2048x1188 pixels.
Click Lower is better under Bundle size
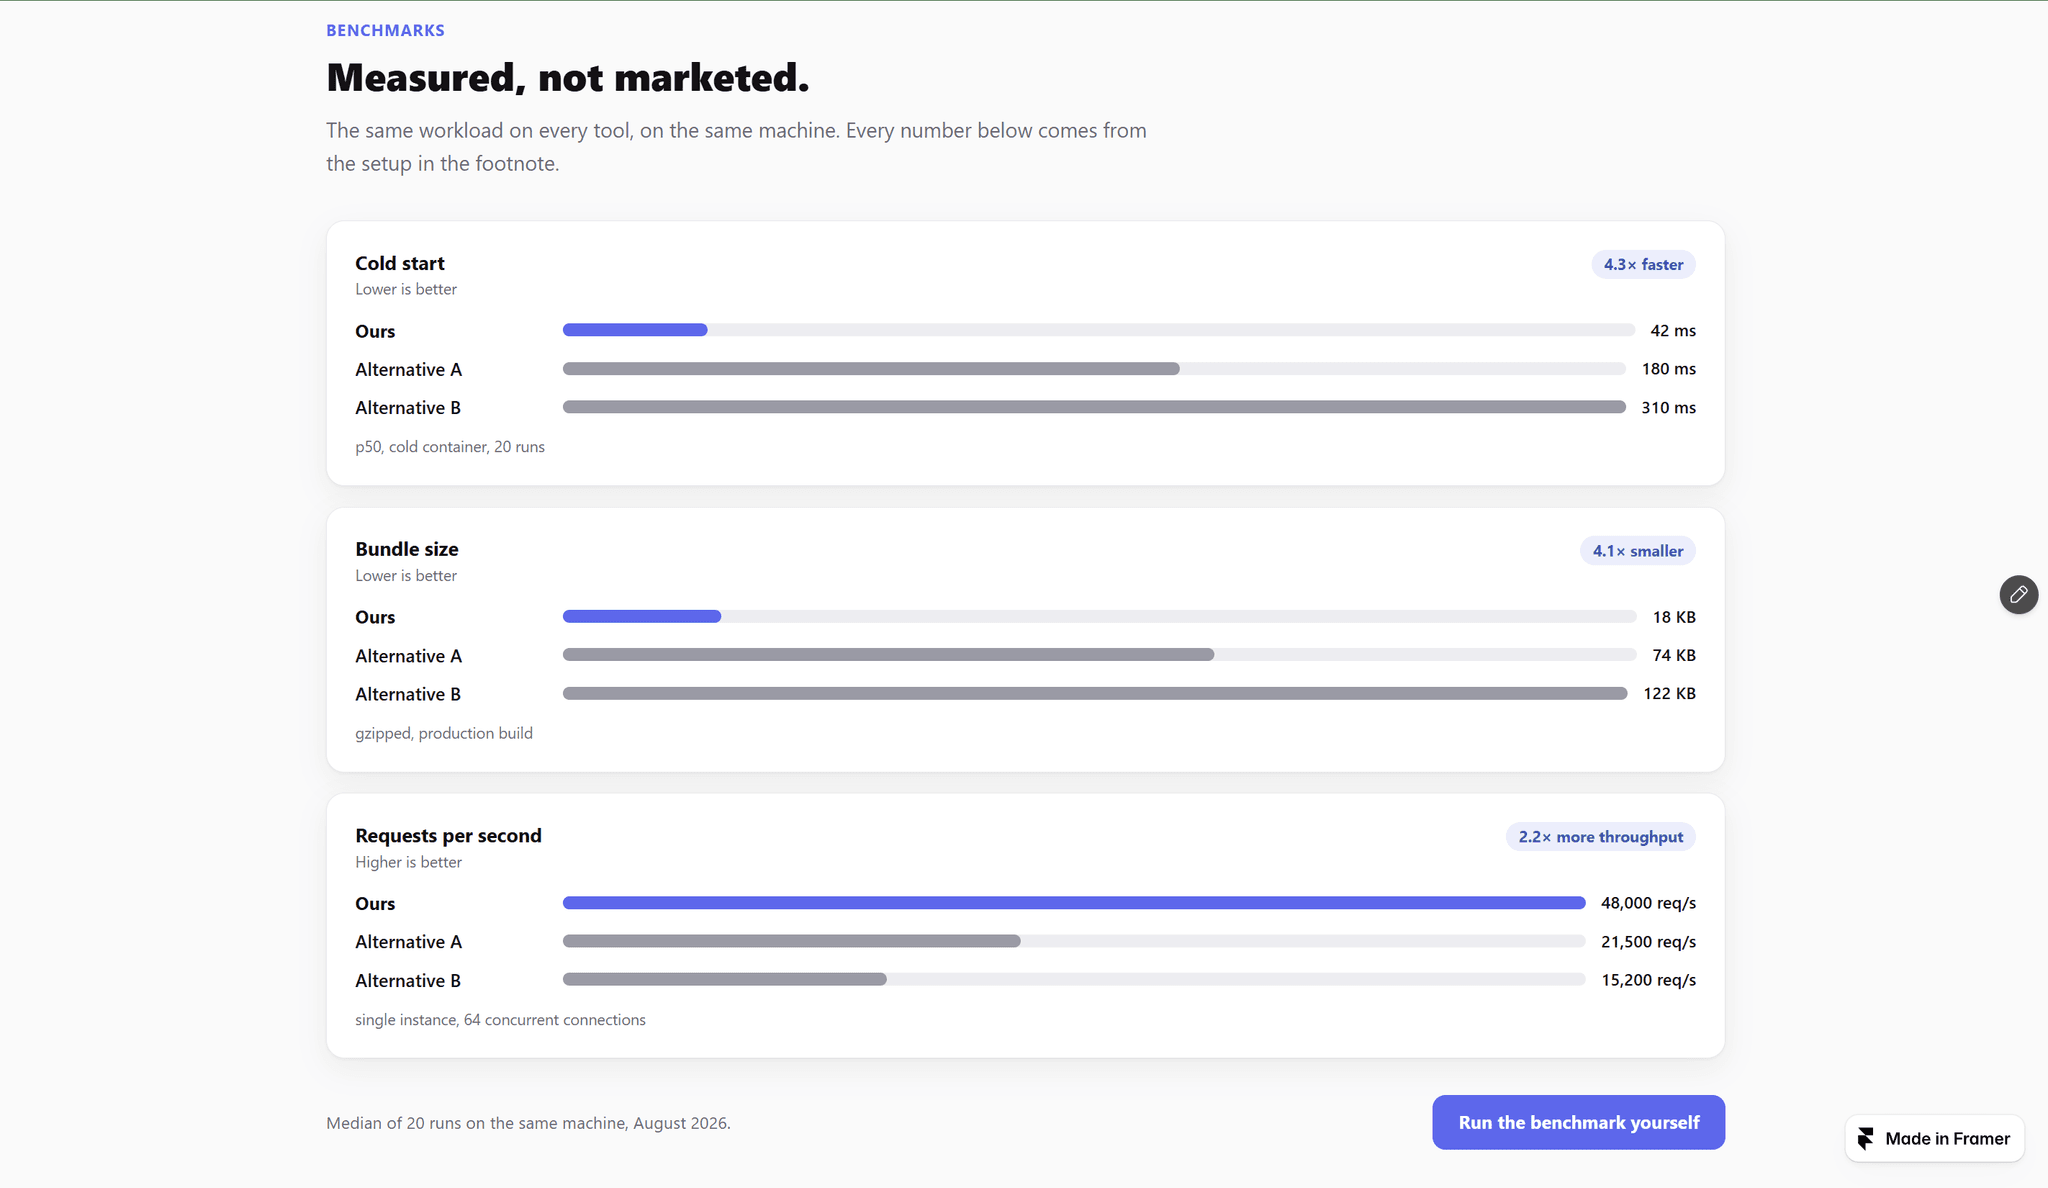(406, 576)
